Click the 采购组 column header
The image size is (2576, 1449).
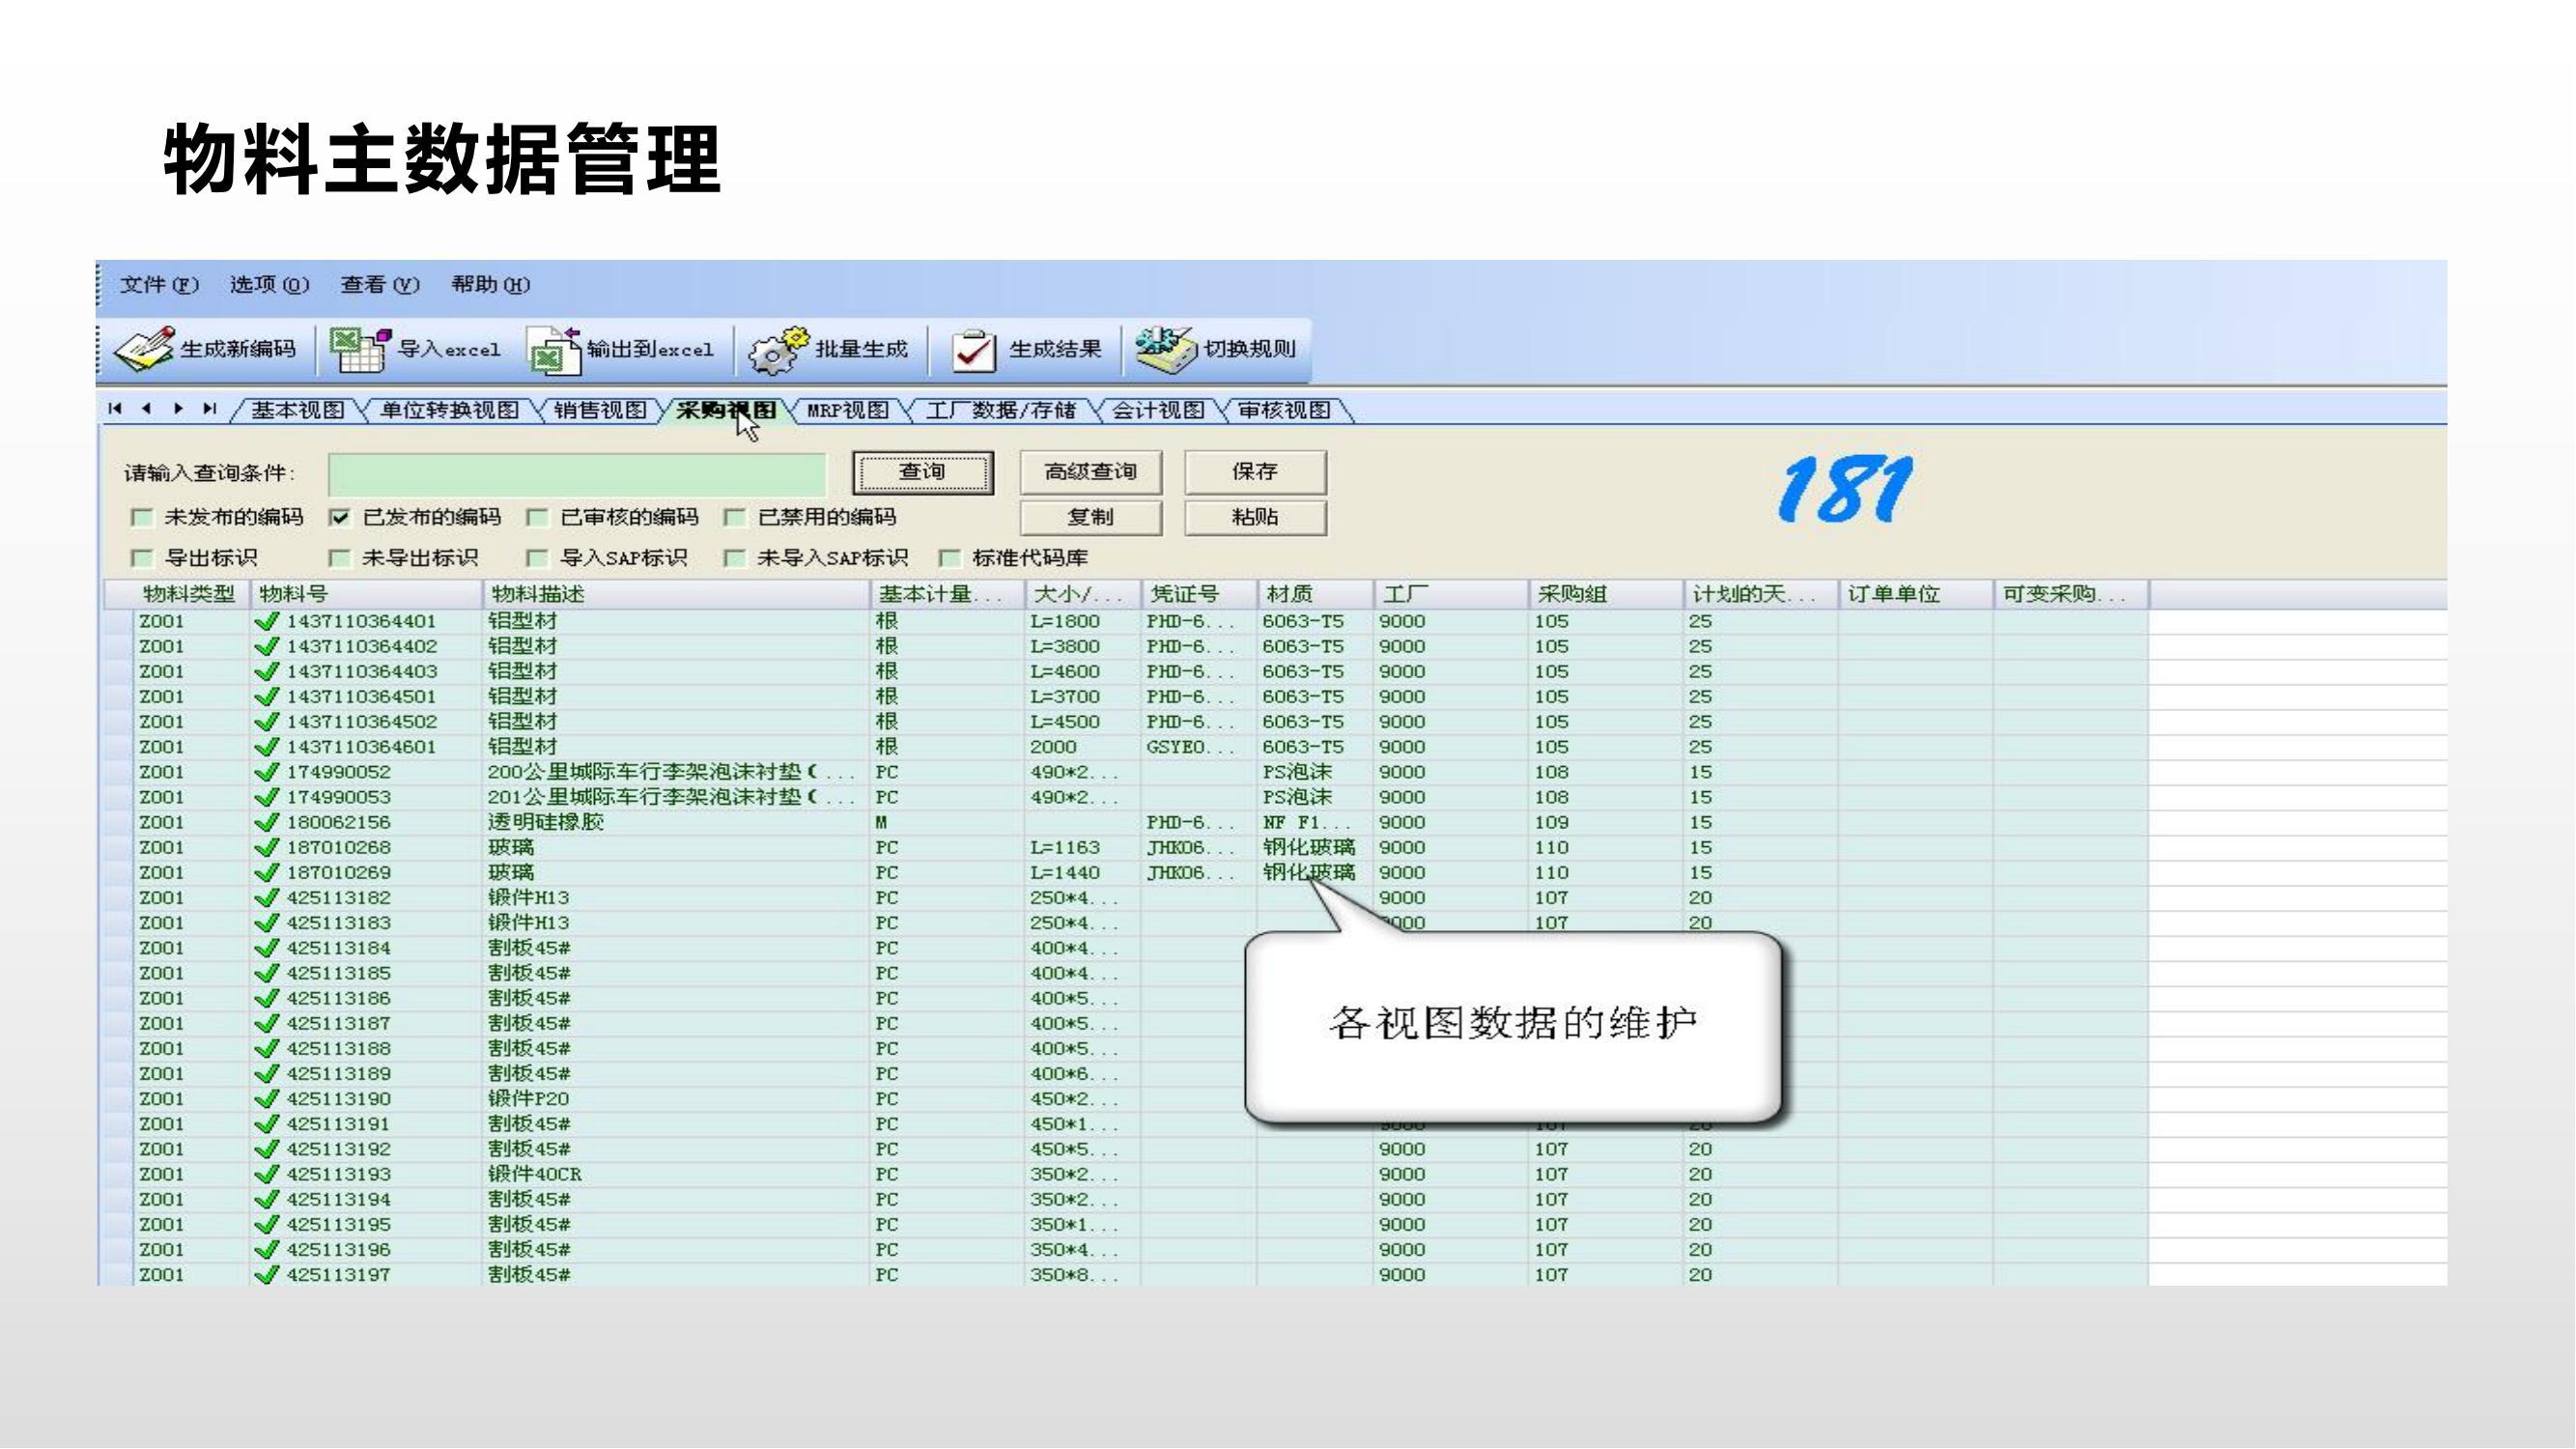tap(1606, 594)
